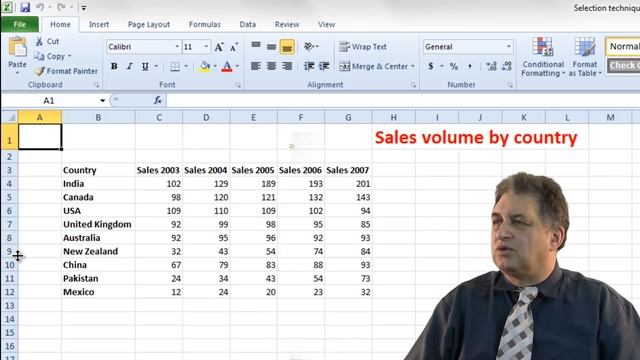The height and width of the screenshot is (360, 640).
Task: Toggle Bold formatting
Action: point(114,67)
